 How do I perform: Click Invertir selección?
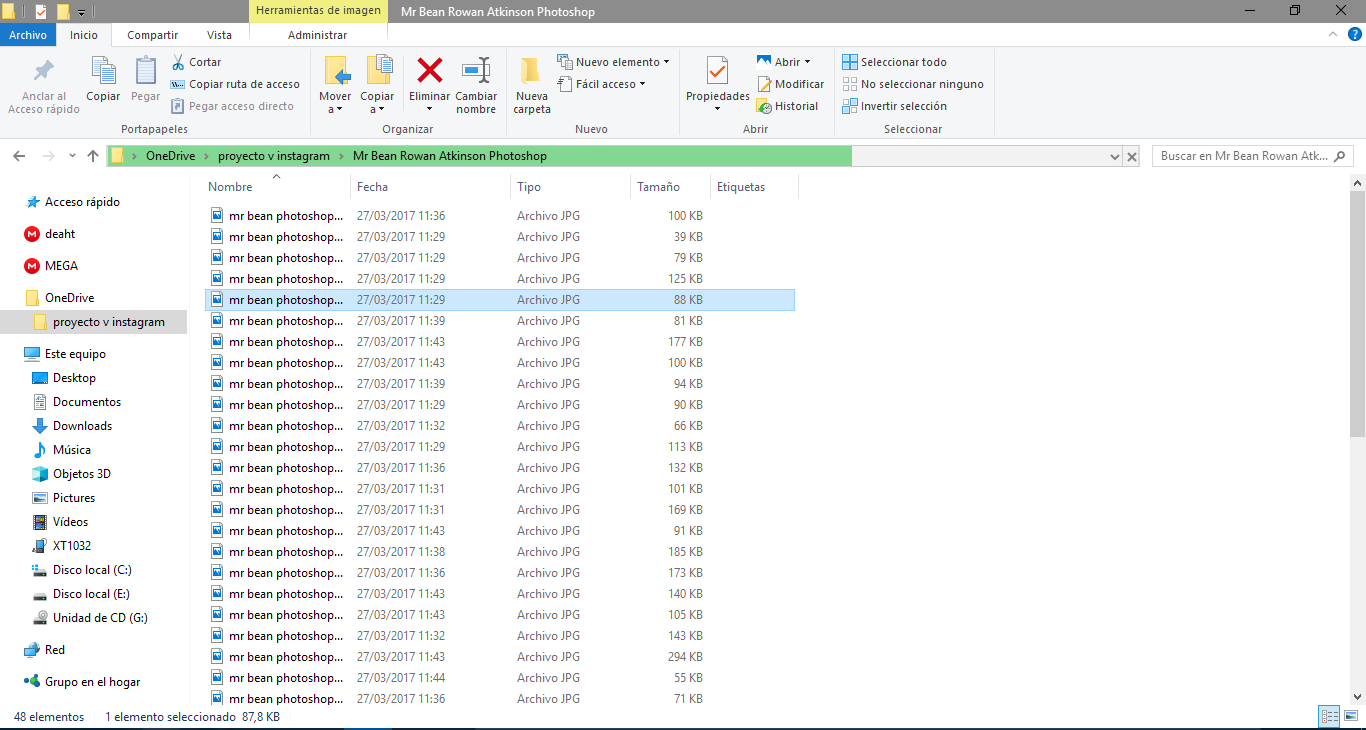point(894,106)
